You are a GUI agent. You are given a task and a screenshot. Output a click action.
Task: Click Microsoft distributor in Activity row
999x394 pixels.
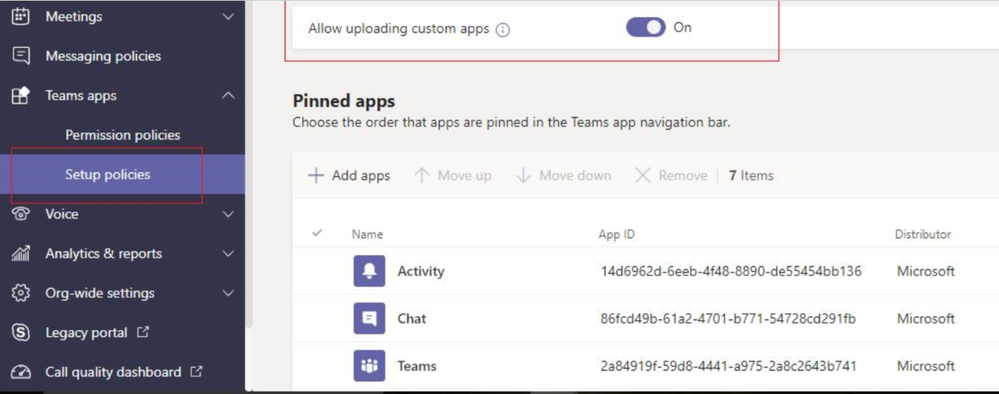926,272
